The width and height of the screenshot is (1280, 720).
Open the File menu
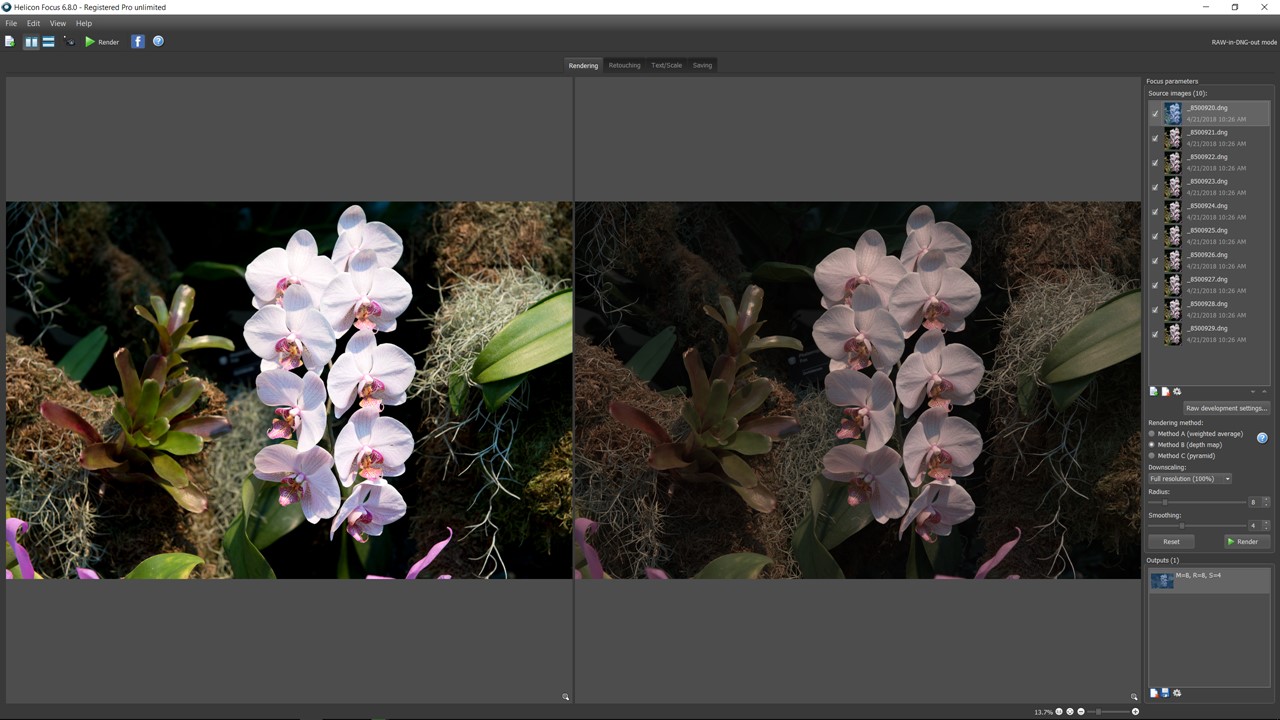(11, 23)
